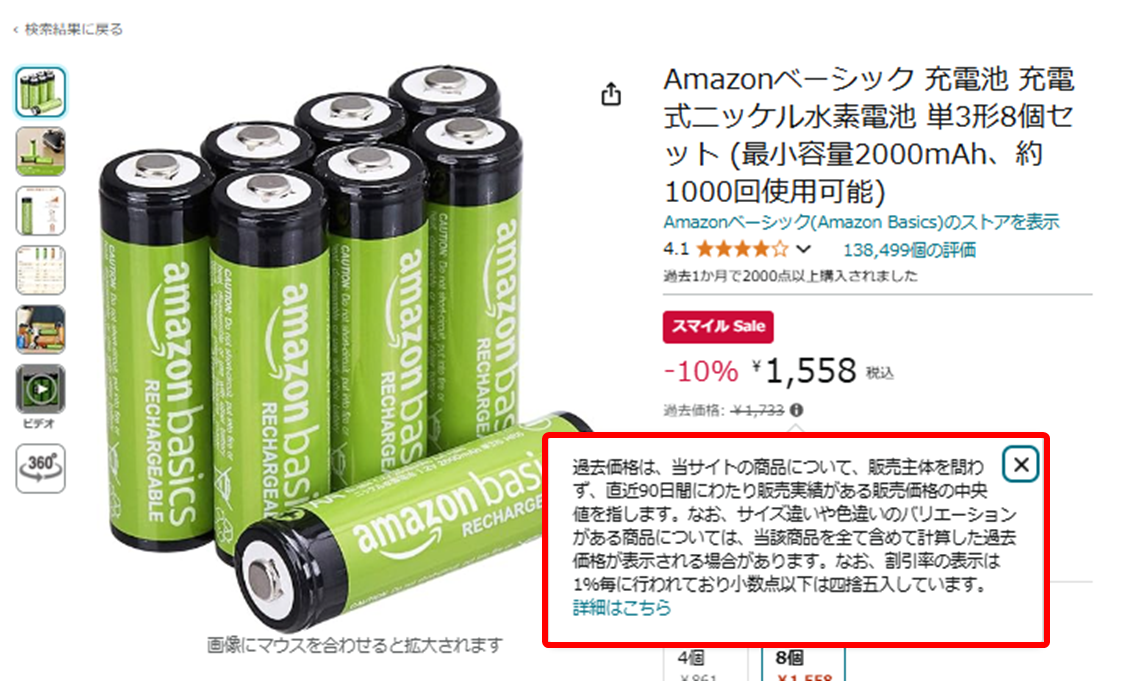Go back to search results
Viewport: 1124px width, 681px height.
coord(68,29)
